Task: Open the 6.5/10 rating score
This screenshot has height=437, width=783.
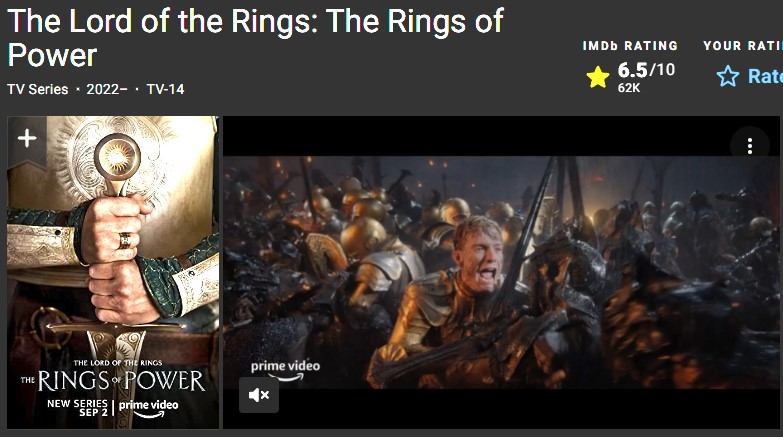Action: coord(646,70)
